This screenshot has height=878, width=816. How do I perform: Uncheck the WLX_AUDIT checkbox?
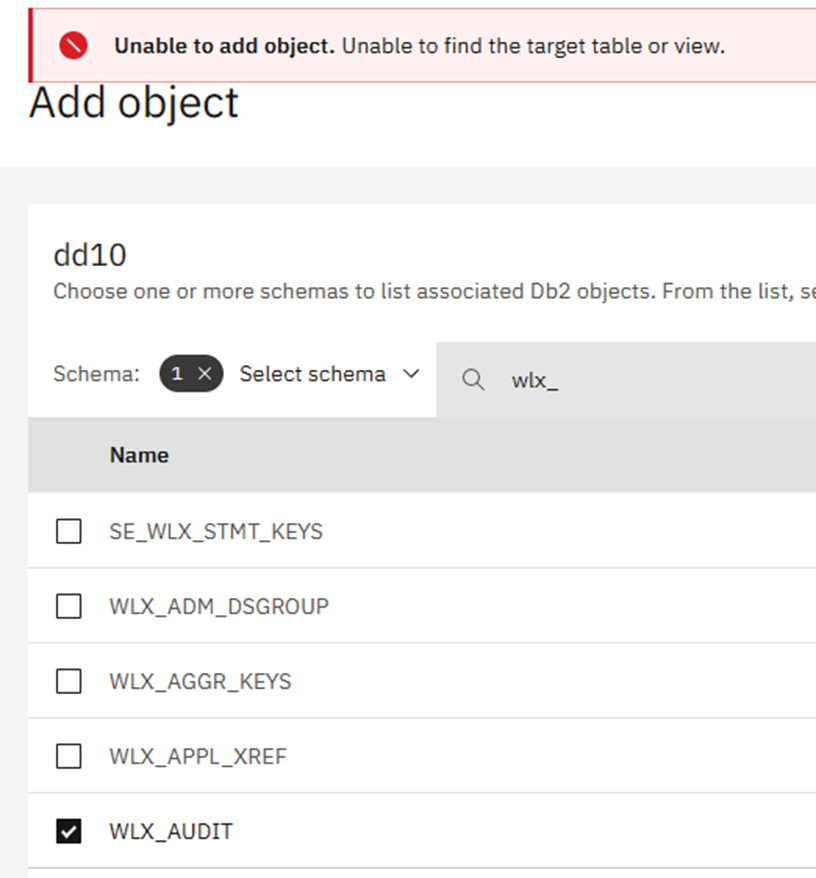coord(68,831)
